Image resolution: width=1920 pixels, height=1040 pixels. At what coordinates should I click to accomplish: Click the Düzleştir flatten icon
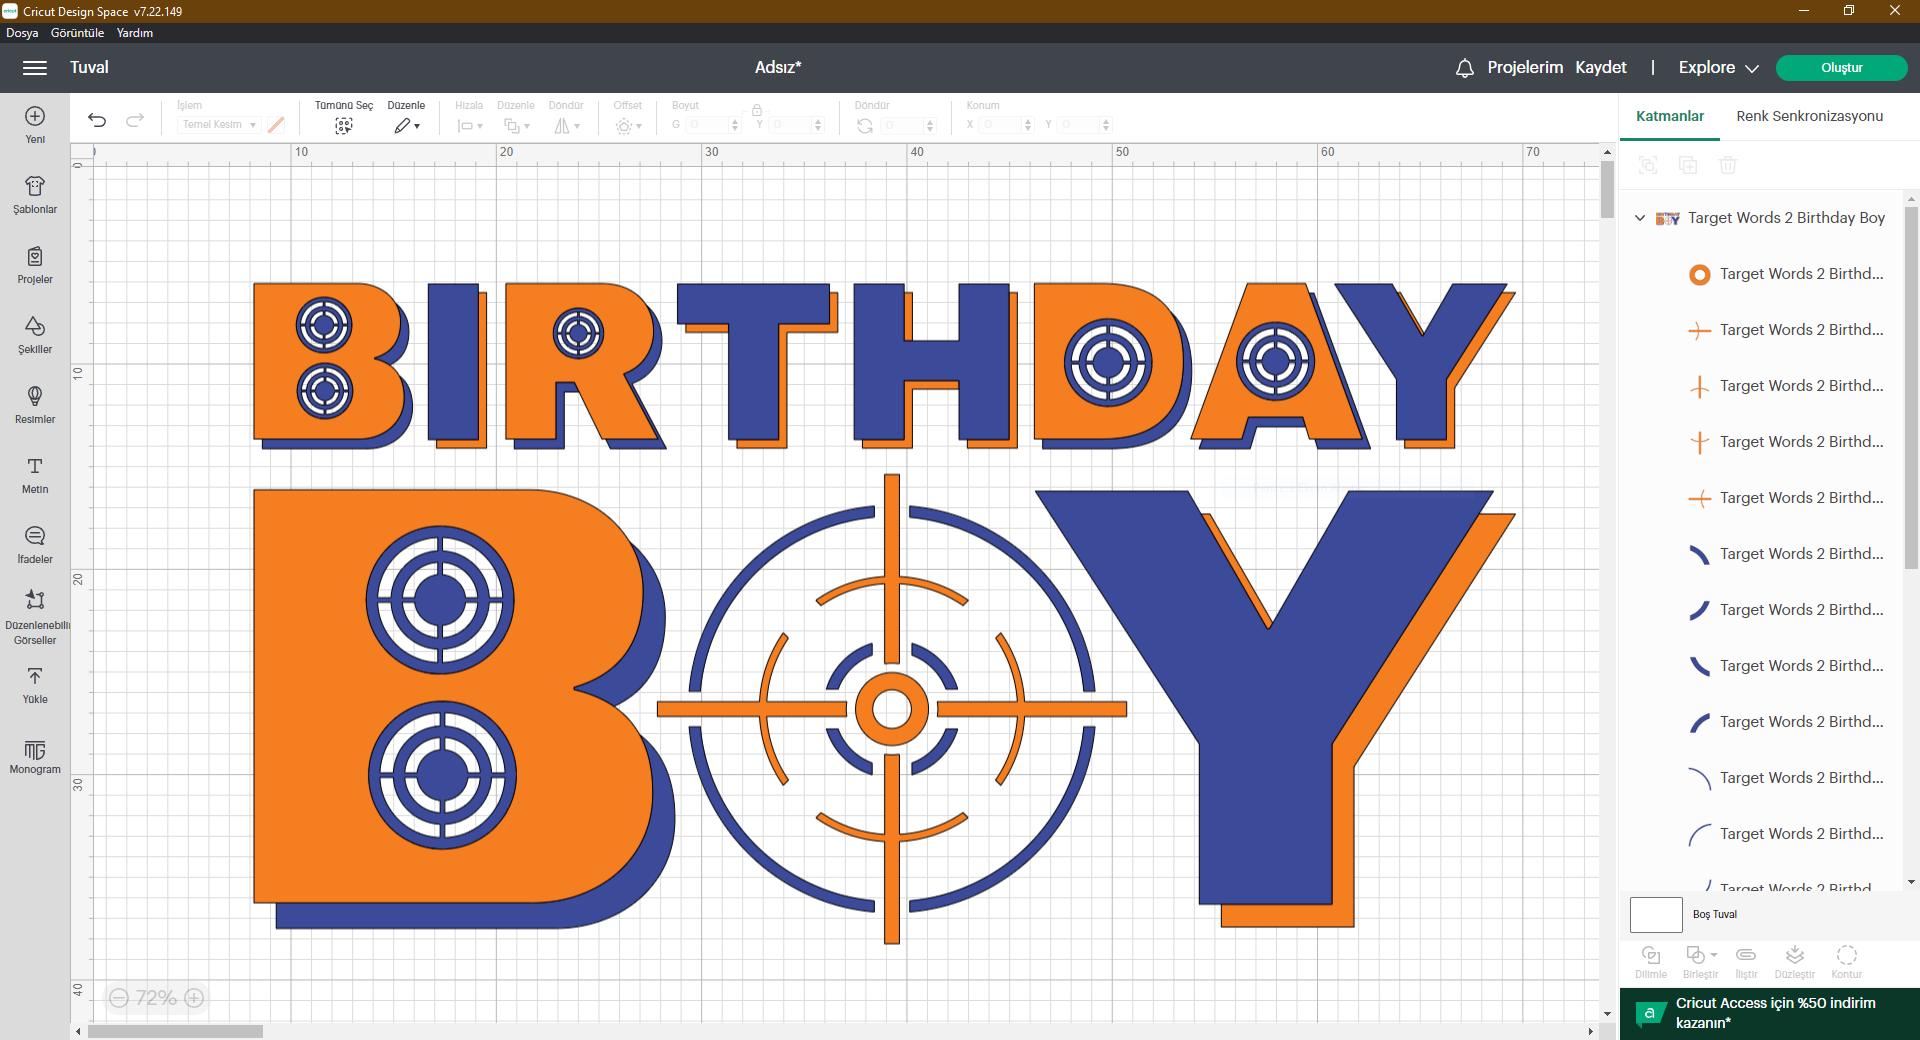(x=1794, y=955)
